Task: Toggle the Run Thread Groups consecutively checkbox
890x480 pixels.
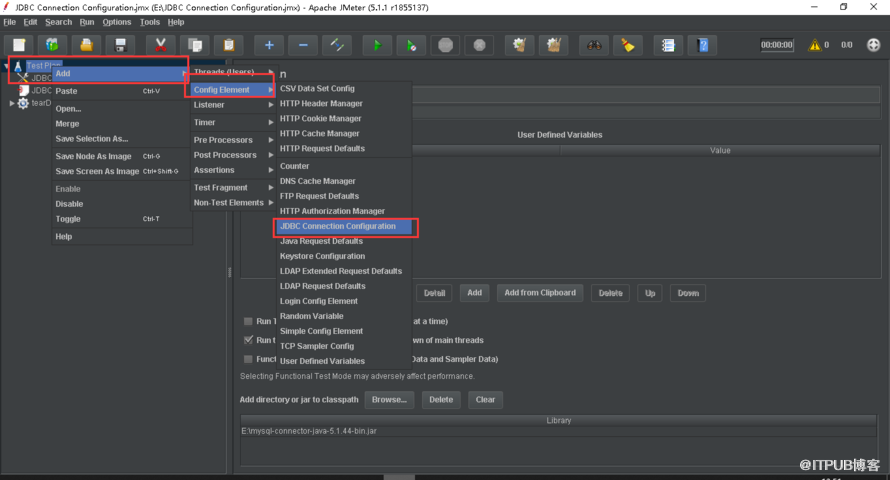Action: pyautogui.click(x=248, y=322)
